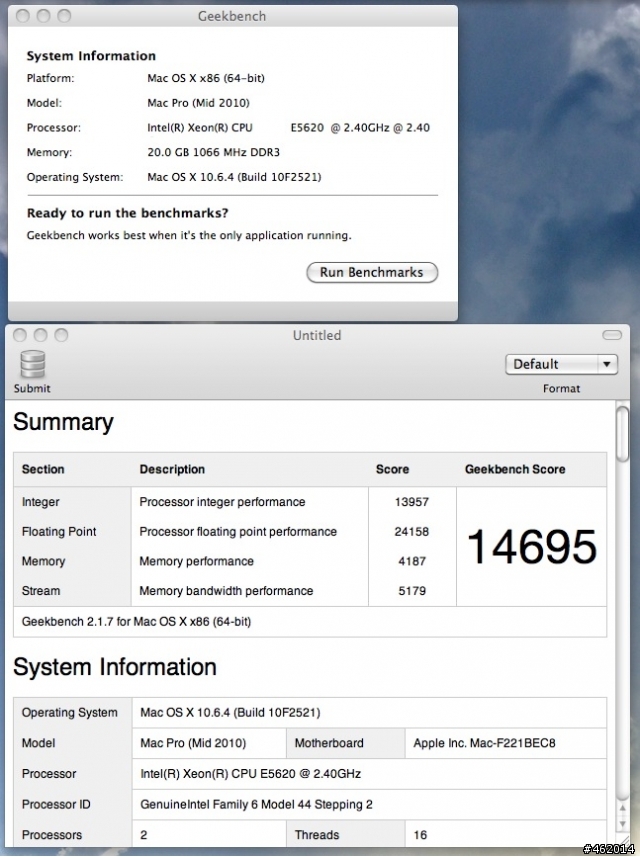The width and height of the screenshot is (640, 857).
Task: Select the Stream score 5179
Action: click(x=412, y=590)
